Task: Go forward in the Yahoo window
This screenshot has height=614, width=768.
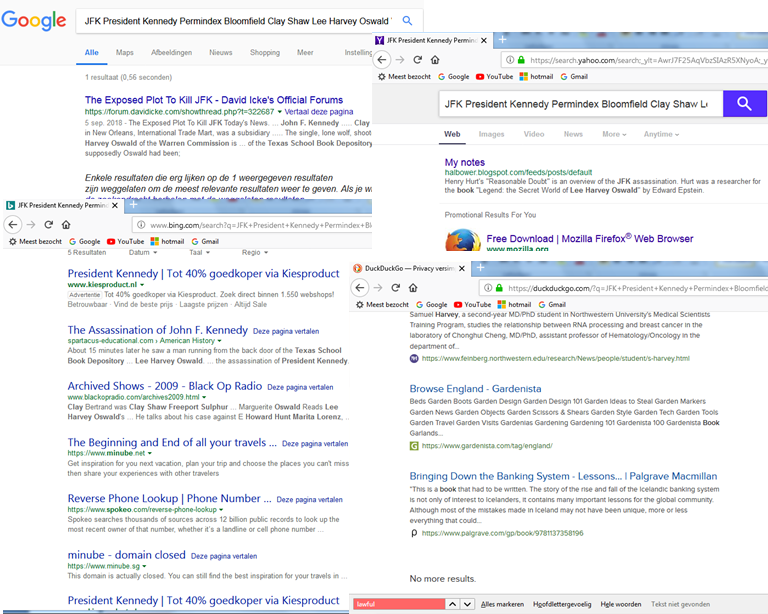Action: tap(400, 60)
